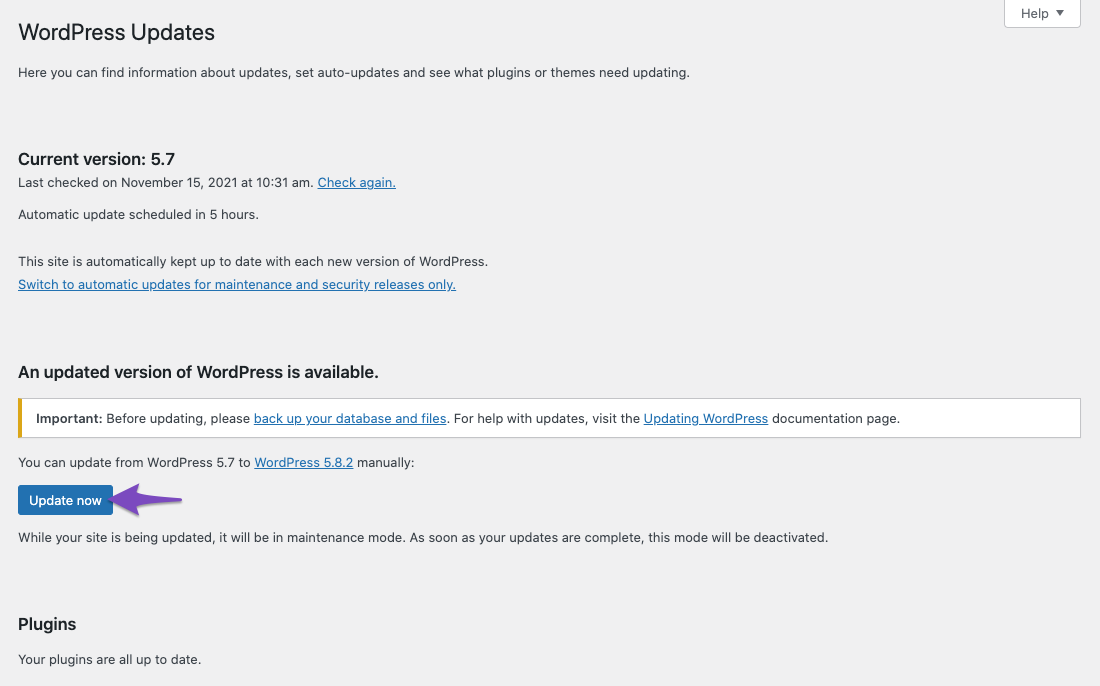Click the "Current version: 5.7" heading
This screenshot has height=686, width=1100.
pyautogui.click(x=97, y=159)
